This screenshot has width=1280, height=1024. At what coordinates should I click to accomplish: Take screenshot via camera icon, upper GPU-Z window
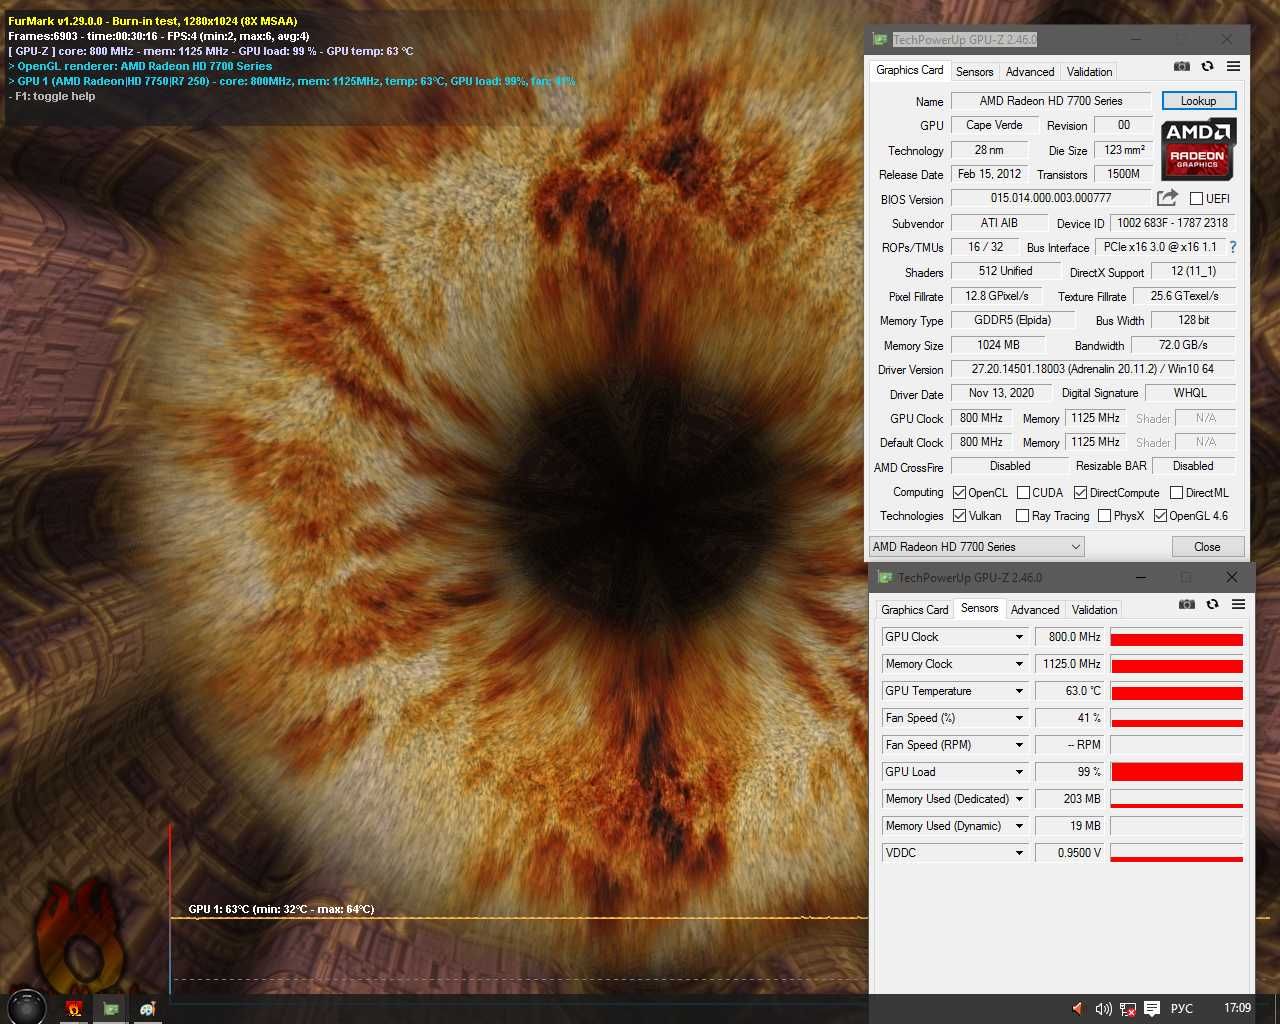click(1182, 66)
